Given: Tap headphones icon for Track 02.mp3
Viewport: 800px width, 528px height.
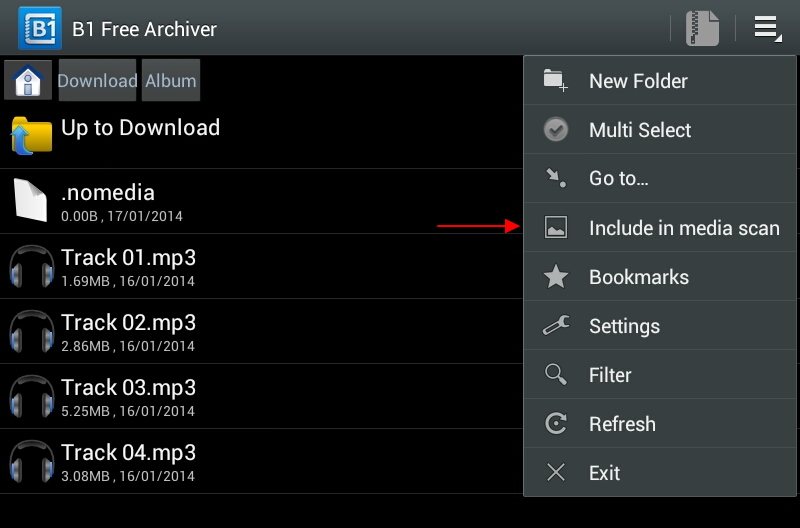Looking at the screenshot, I should click(x=32, y=332).
